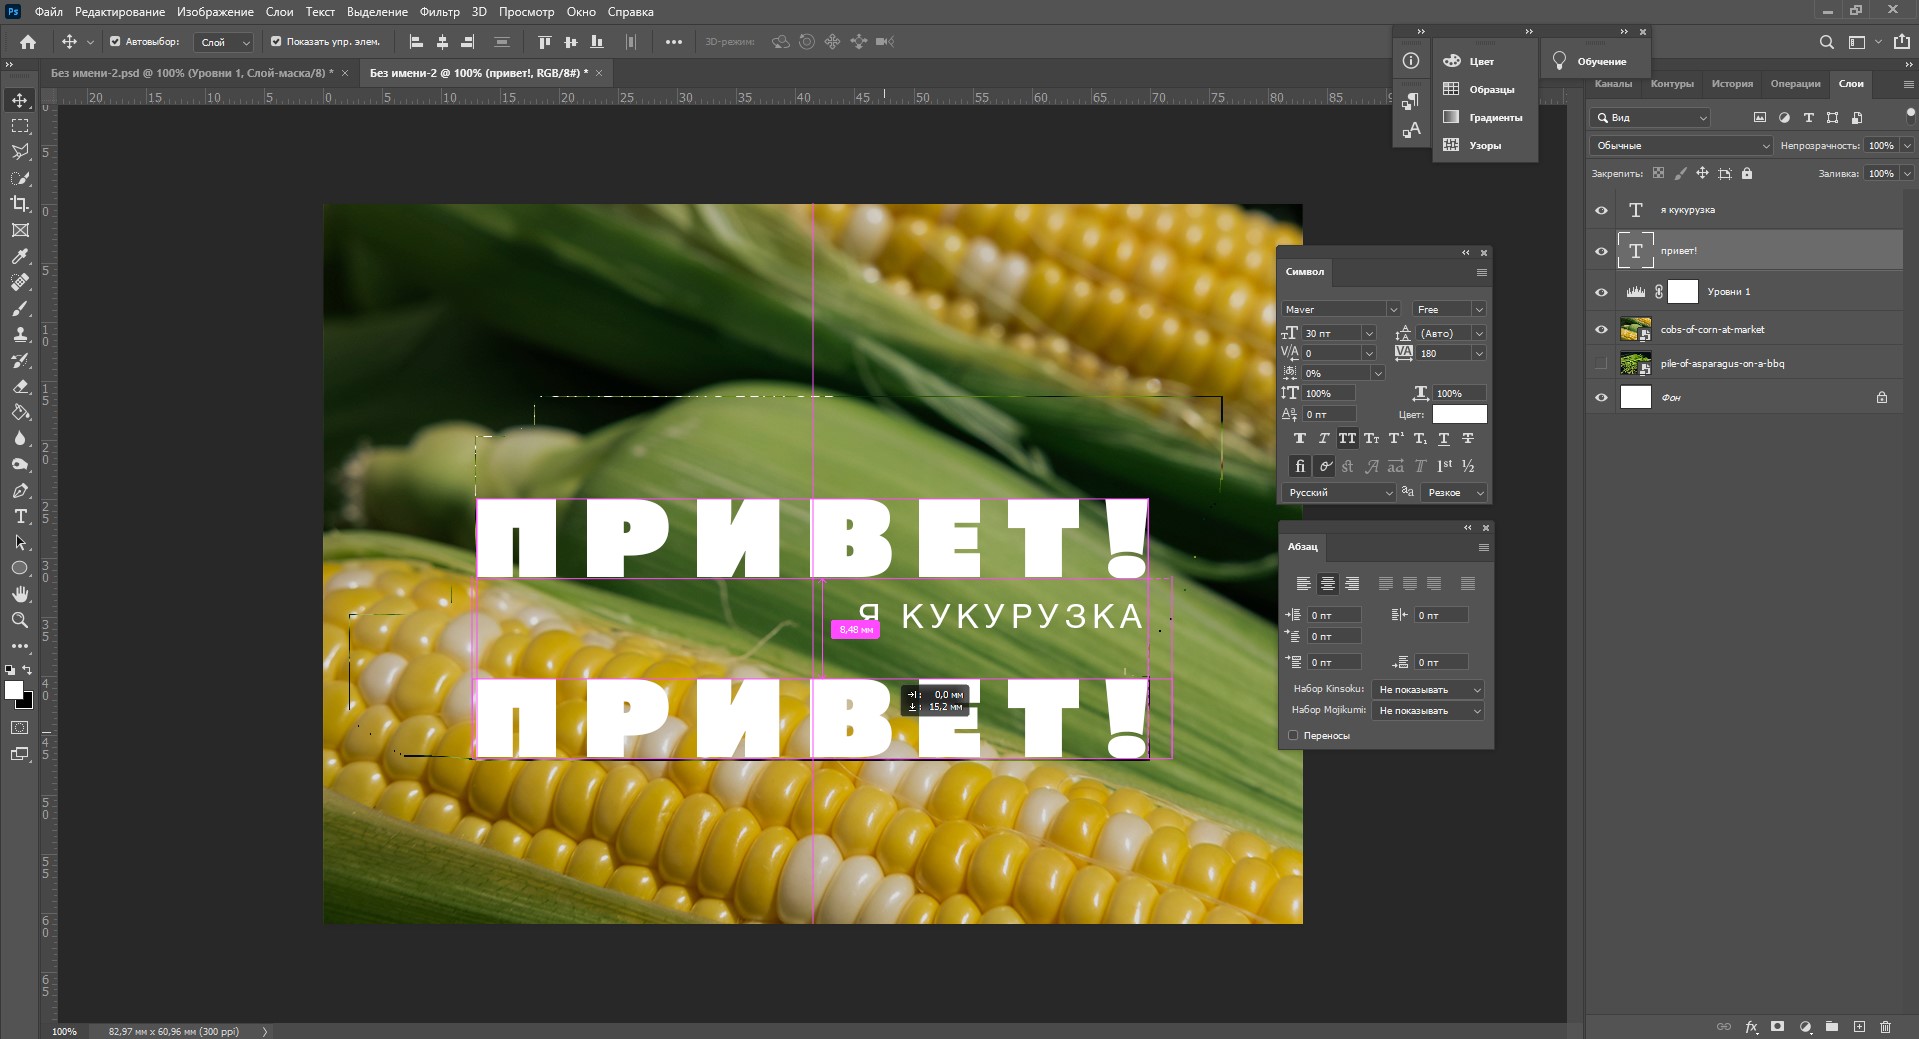Image resolution: width=1919 pixels, height=1039 pixels.
Task: Click the white text color swatch
Action: tap(1459, 414)
